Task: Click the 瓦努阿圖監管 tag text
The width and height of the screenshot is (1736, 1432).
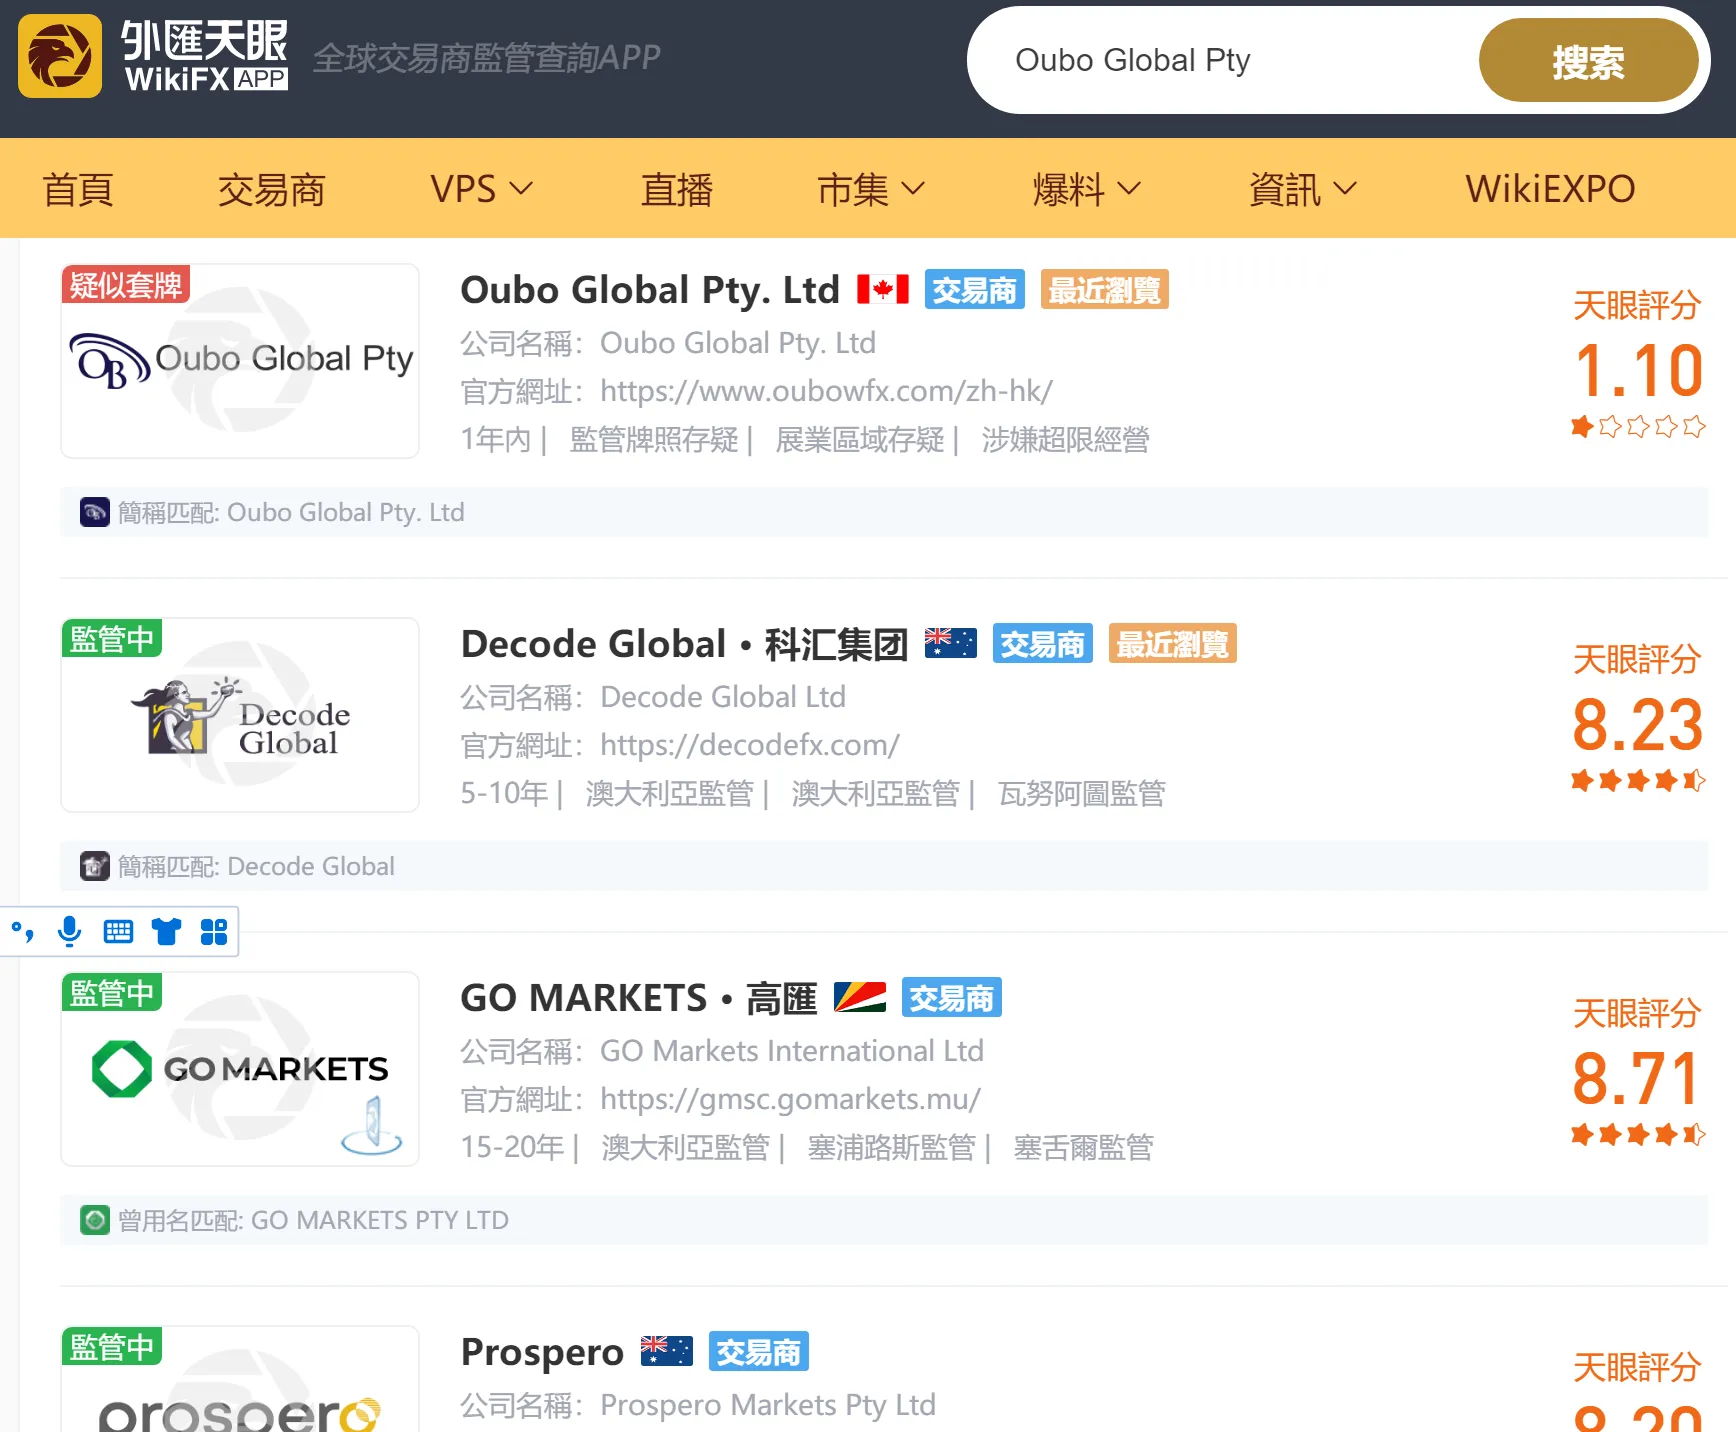Action: pos(1082,794)
